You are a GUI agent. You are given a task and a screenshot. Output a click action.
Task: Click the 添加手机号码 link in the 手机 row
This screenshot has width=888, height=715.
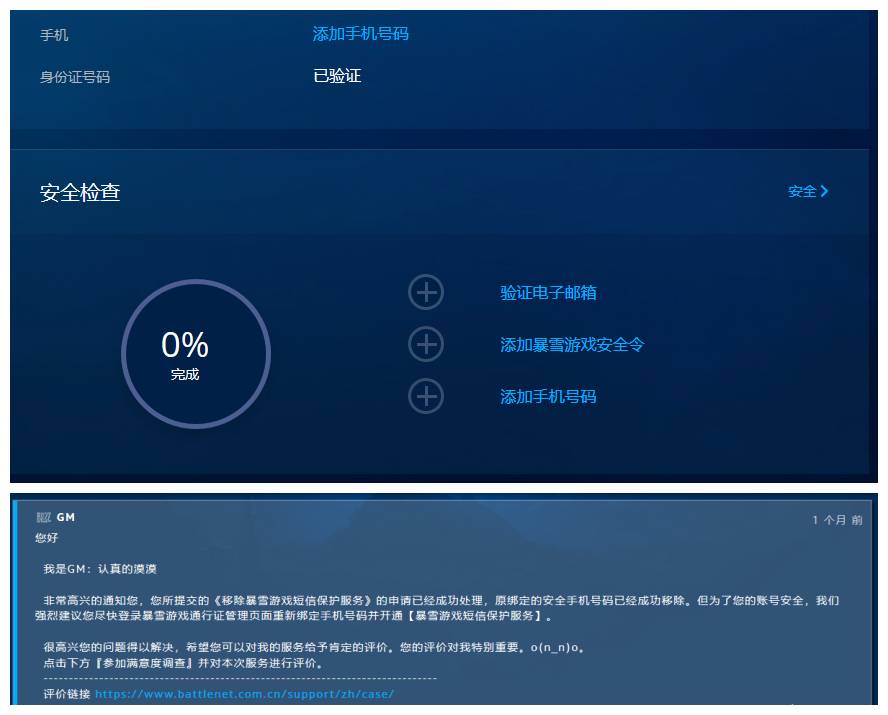pos(360,34)
